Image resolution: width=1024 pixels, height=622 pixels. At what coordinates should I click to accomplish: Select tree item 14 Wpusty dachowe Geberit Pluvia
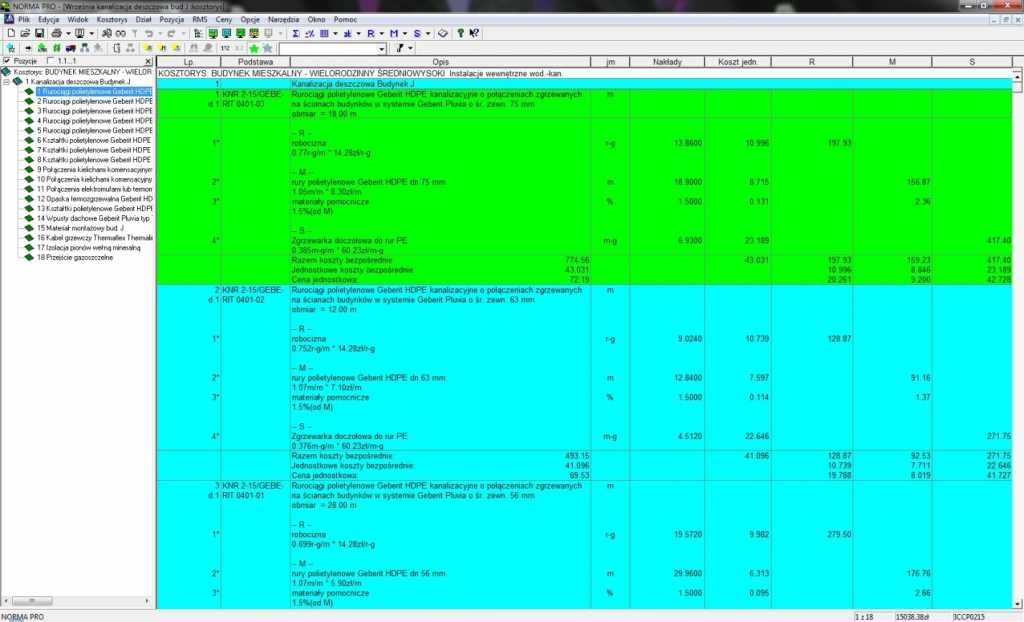(93, 218)
